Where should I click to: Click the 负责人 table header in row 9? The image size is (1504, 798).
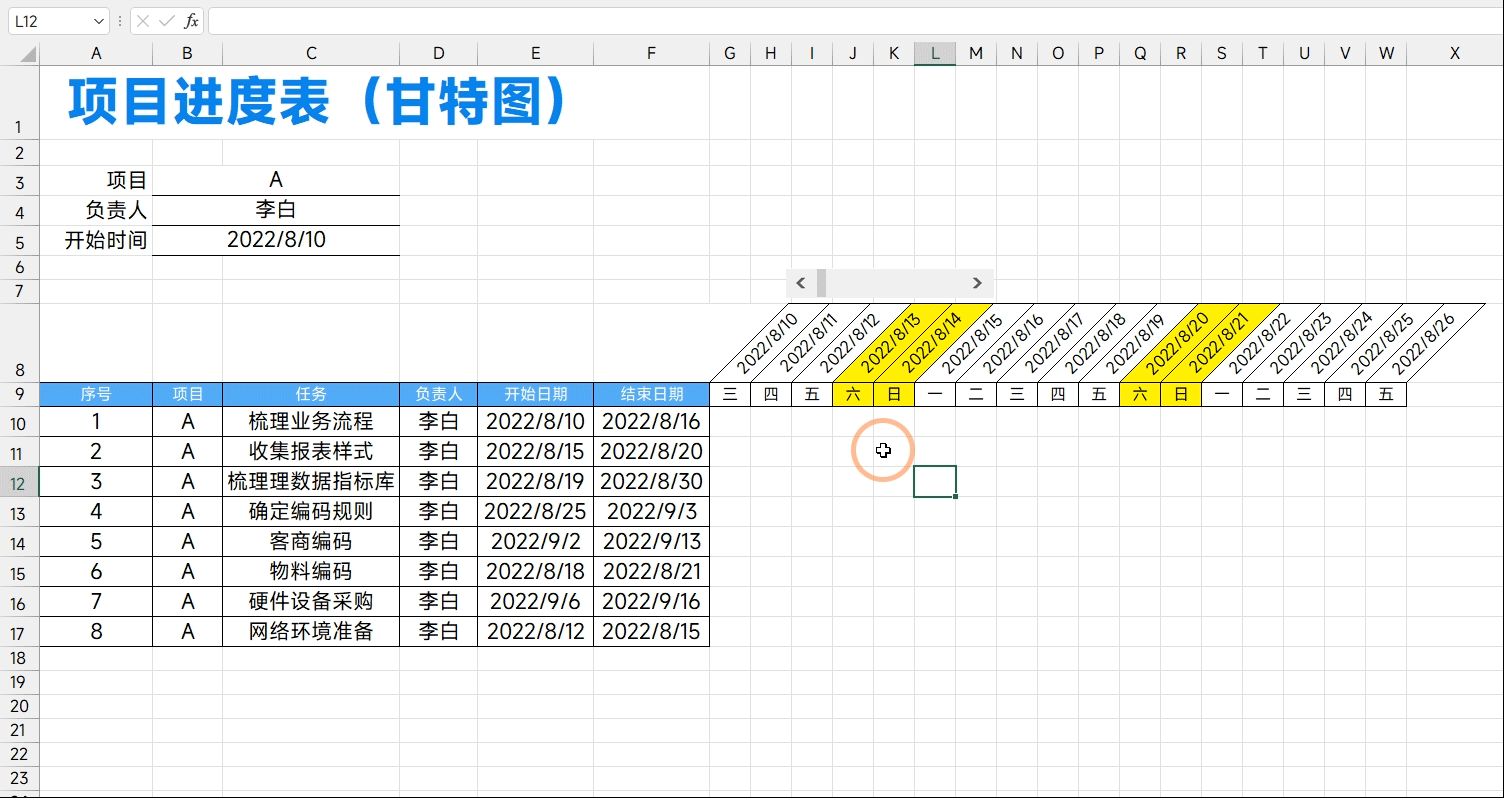438,394
